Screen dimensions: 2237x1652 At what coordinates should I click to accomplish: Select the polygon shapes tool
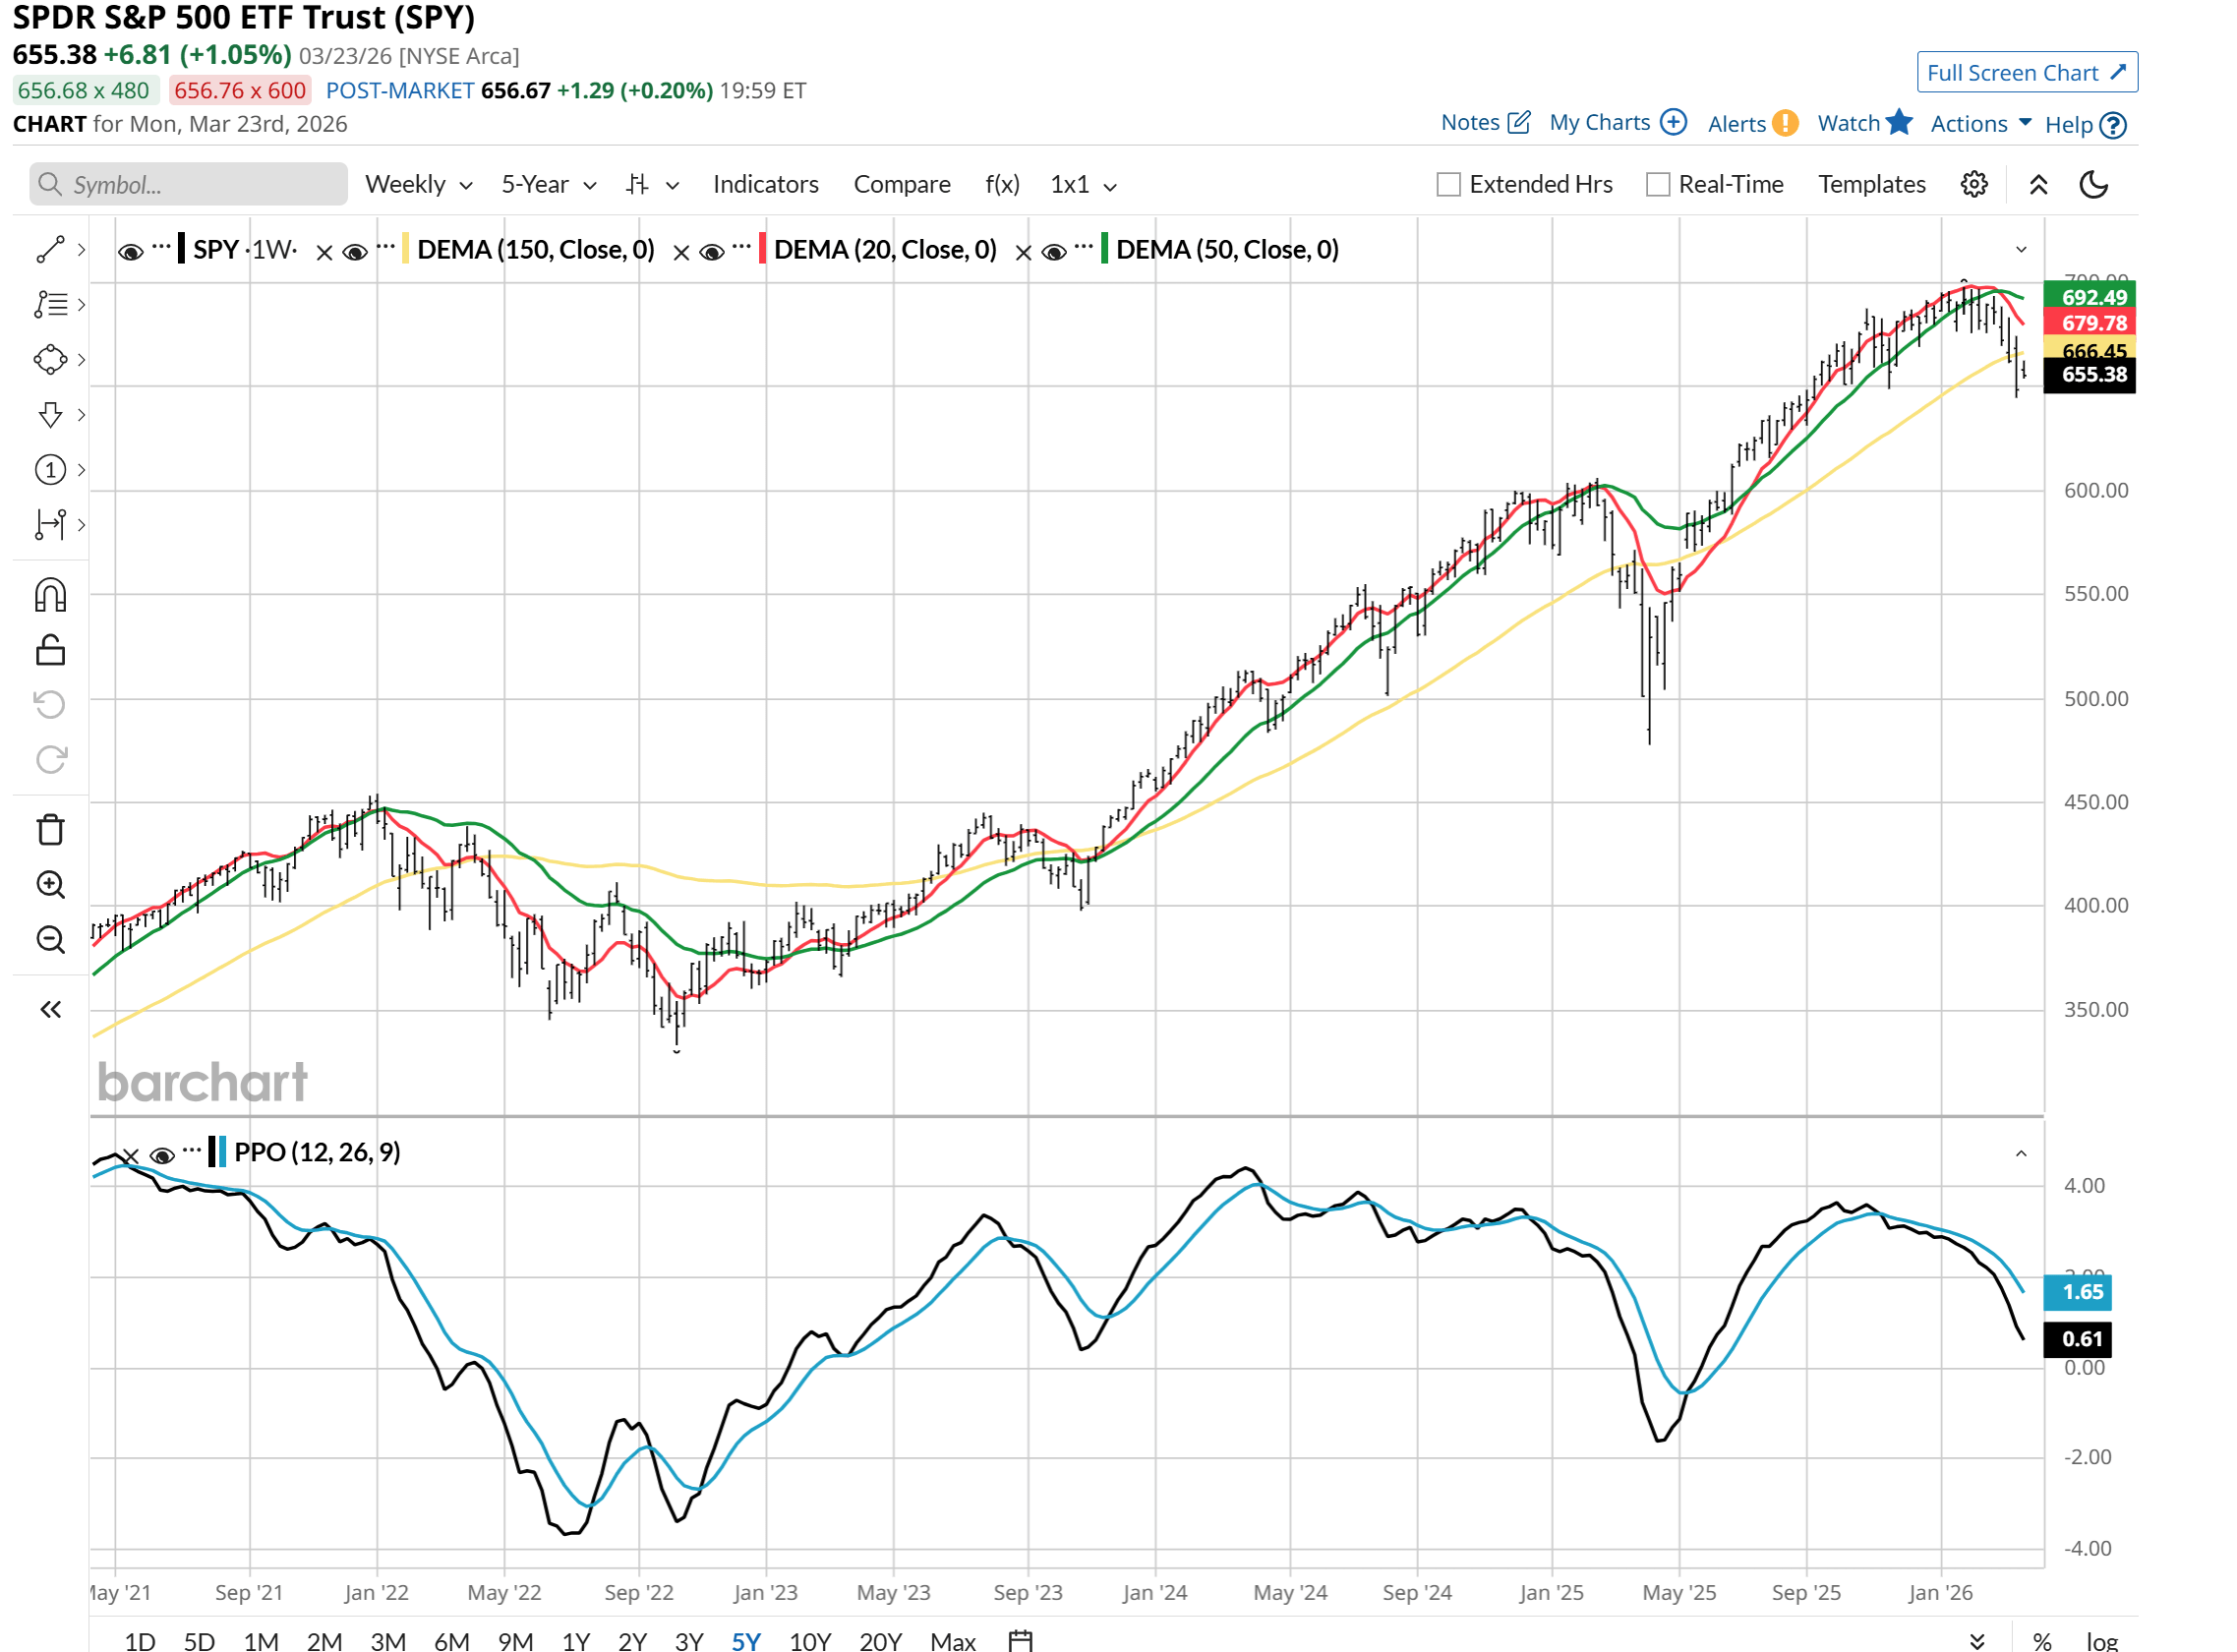50,359
